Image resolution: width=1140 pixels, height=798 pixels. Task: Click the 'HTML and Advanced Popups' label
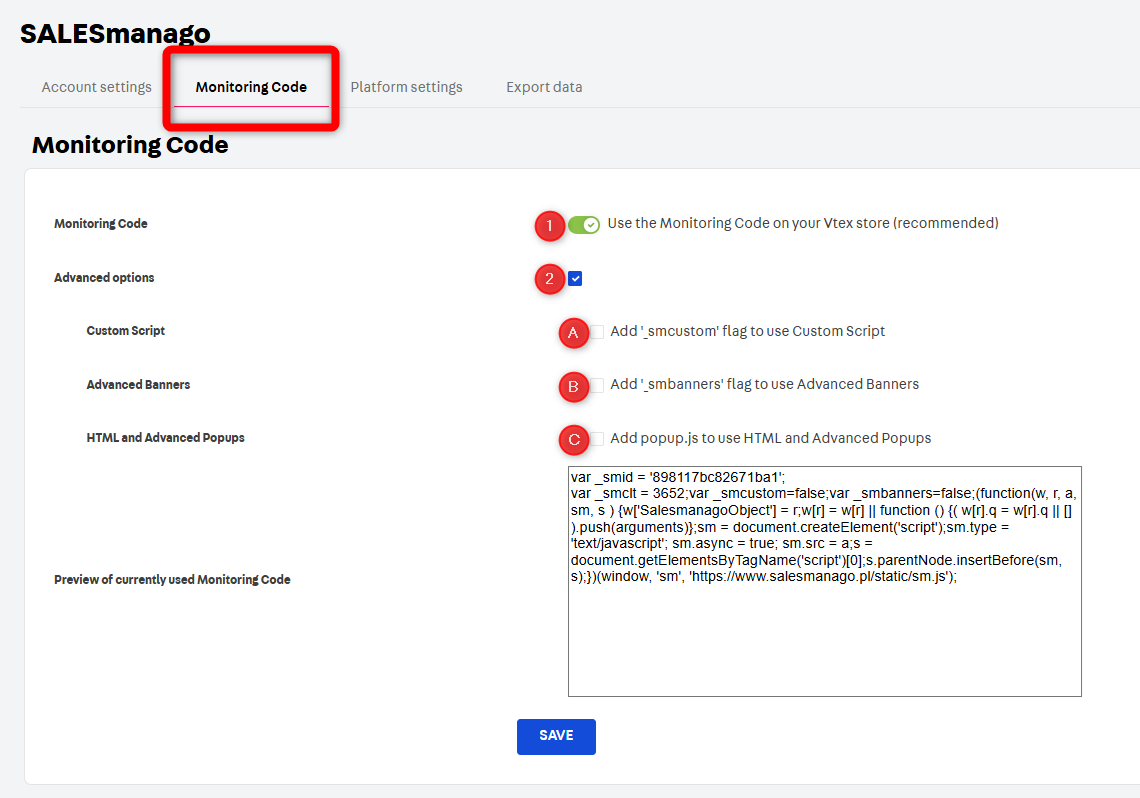click(166, 438)
